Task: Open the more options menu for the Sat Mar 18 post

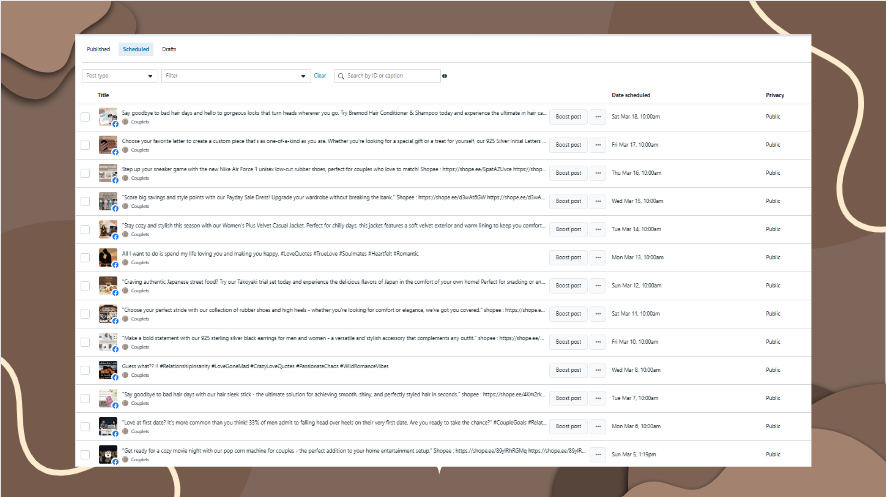Action: tap(598, 117)
